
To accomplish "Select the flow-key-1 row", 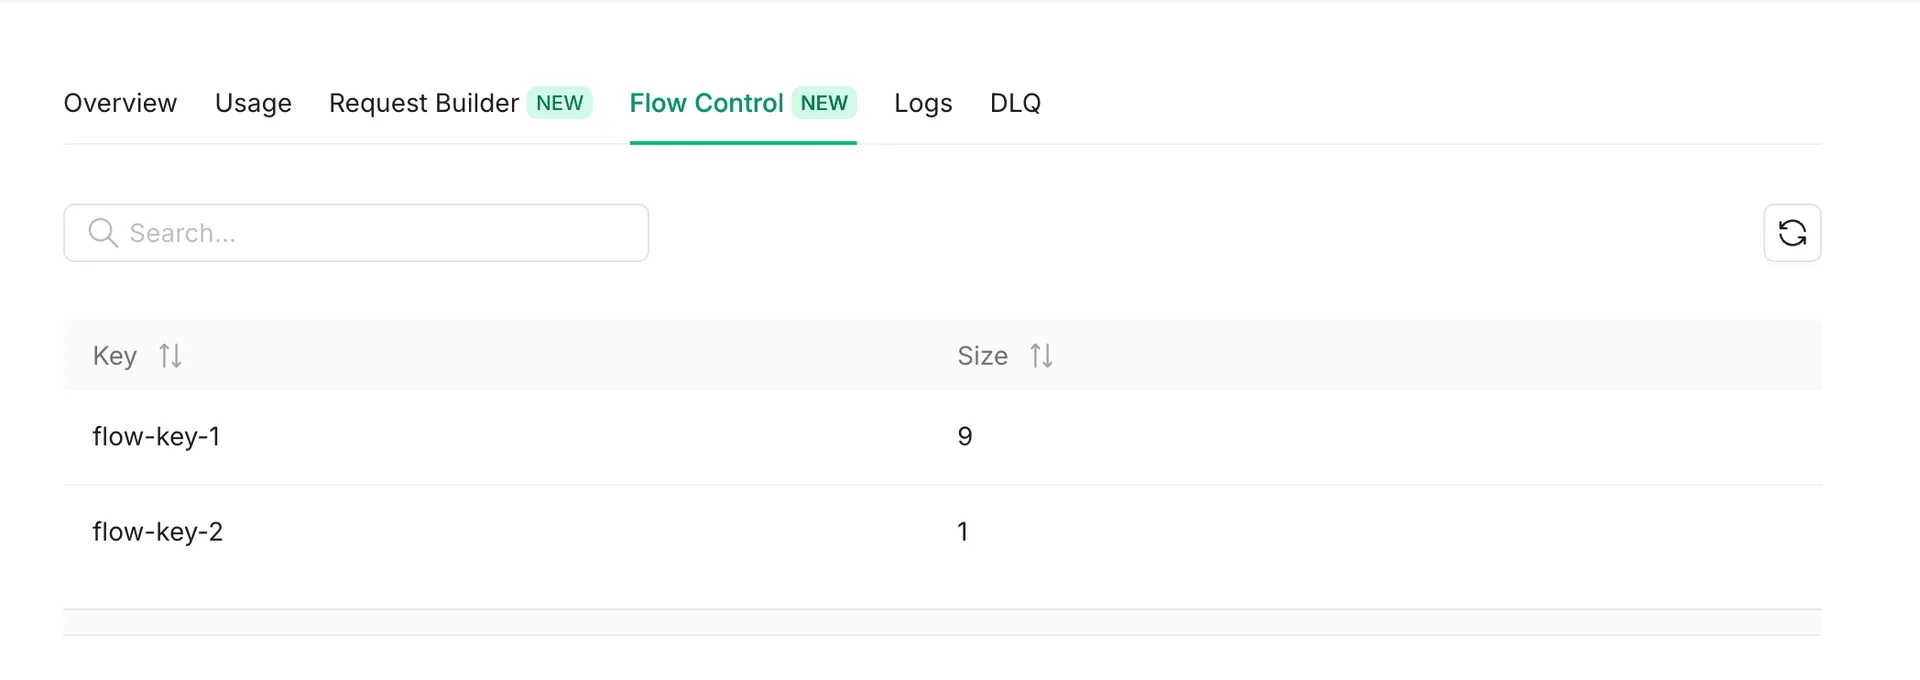I will [942, 437].
